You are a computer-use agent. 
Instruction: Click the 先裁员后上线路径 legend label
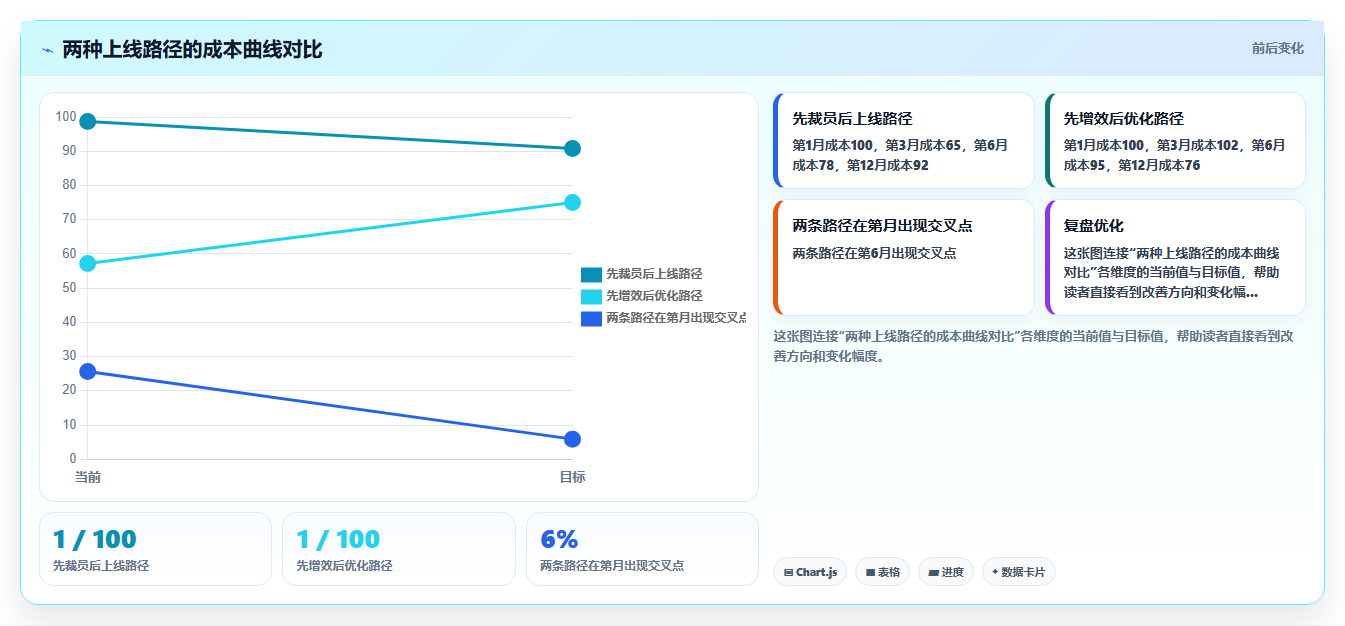(654, 274)
